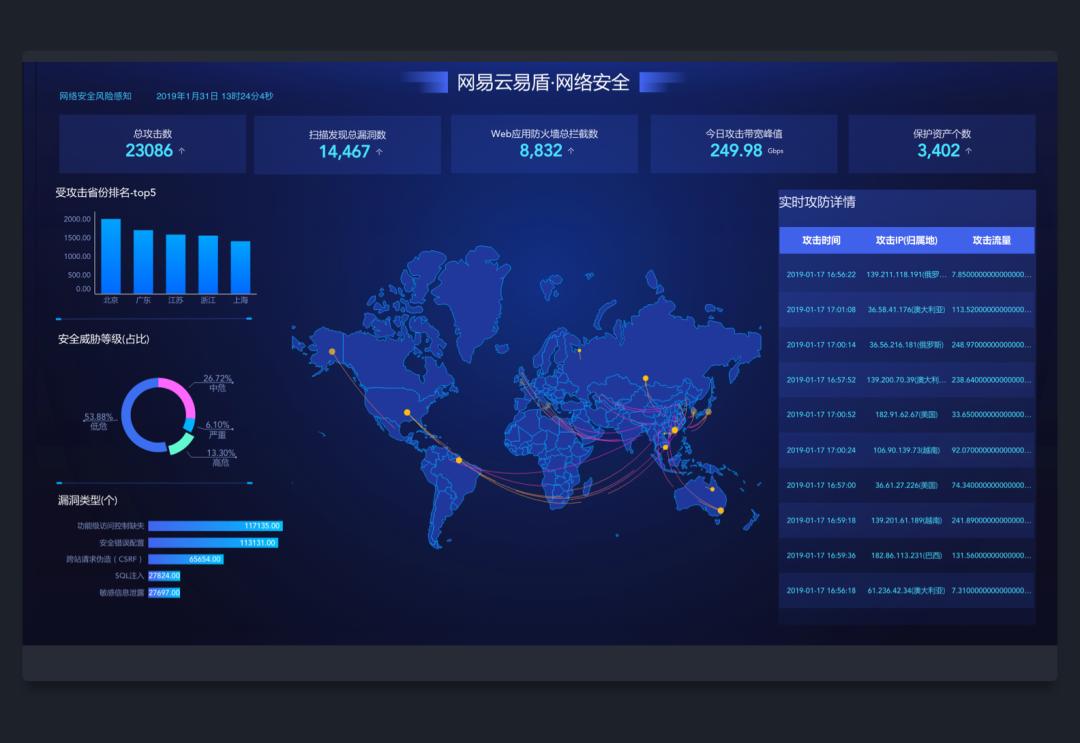
Task: Click the Mongolia-region attack marker on the map
Action: [x=645, y=379]
